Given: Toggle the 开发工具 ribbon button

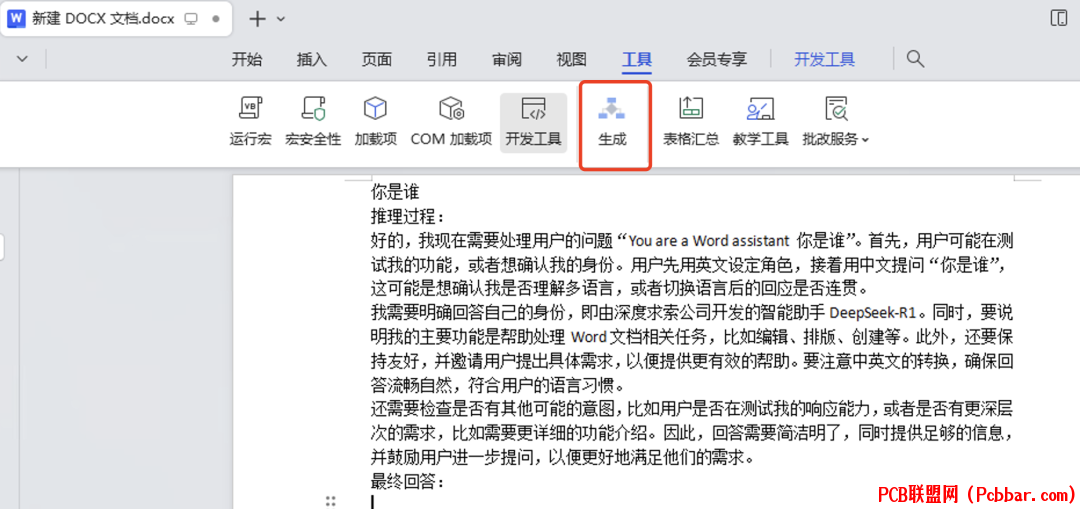Looking at the screenshot, I should click(533, 123).
